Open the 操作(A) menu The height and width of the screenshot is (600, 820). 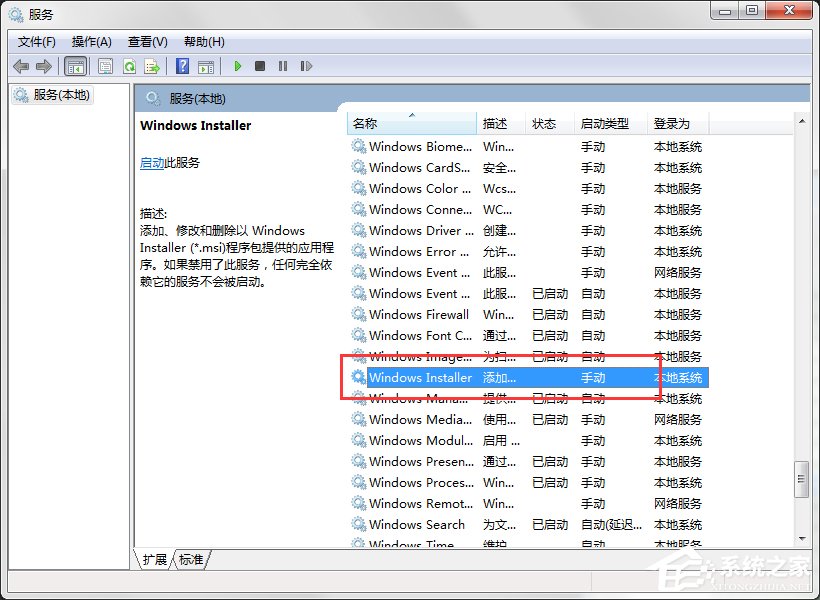[92, 41]
